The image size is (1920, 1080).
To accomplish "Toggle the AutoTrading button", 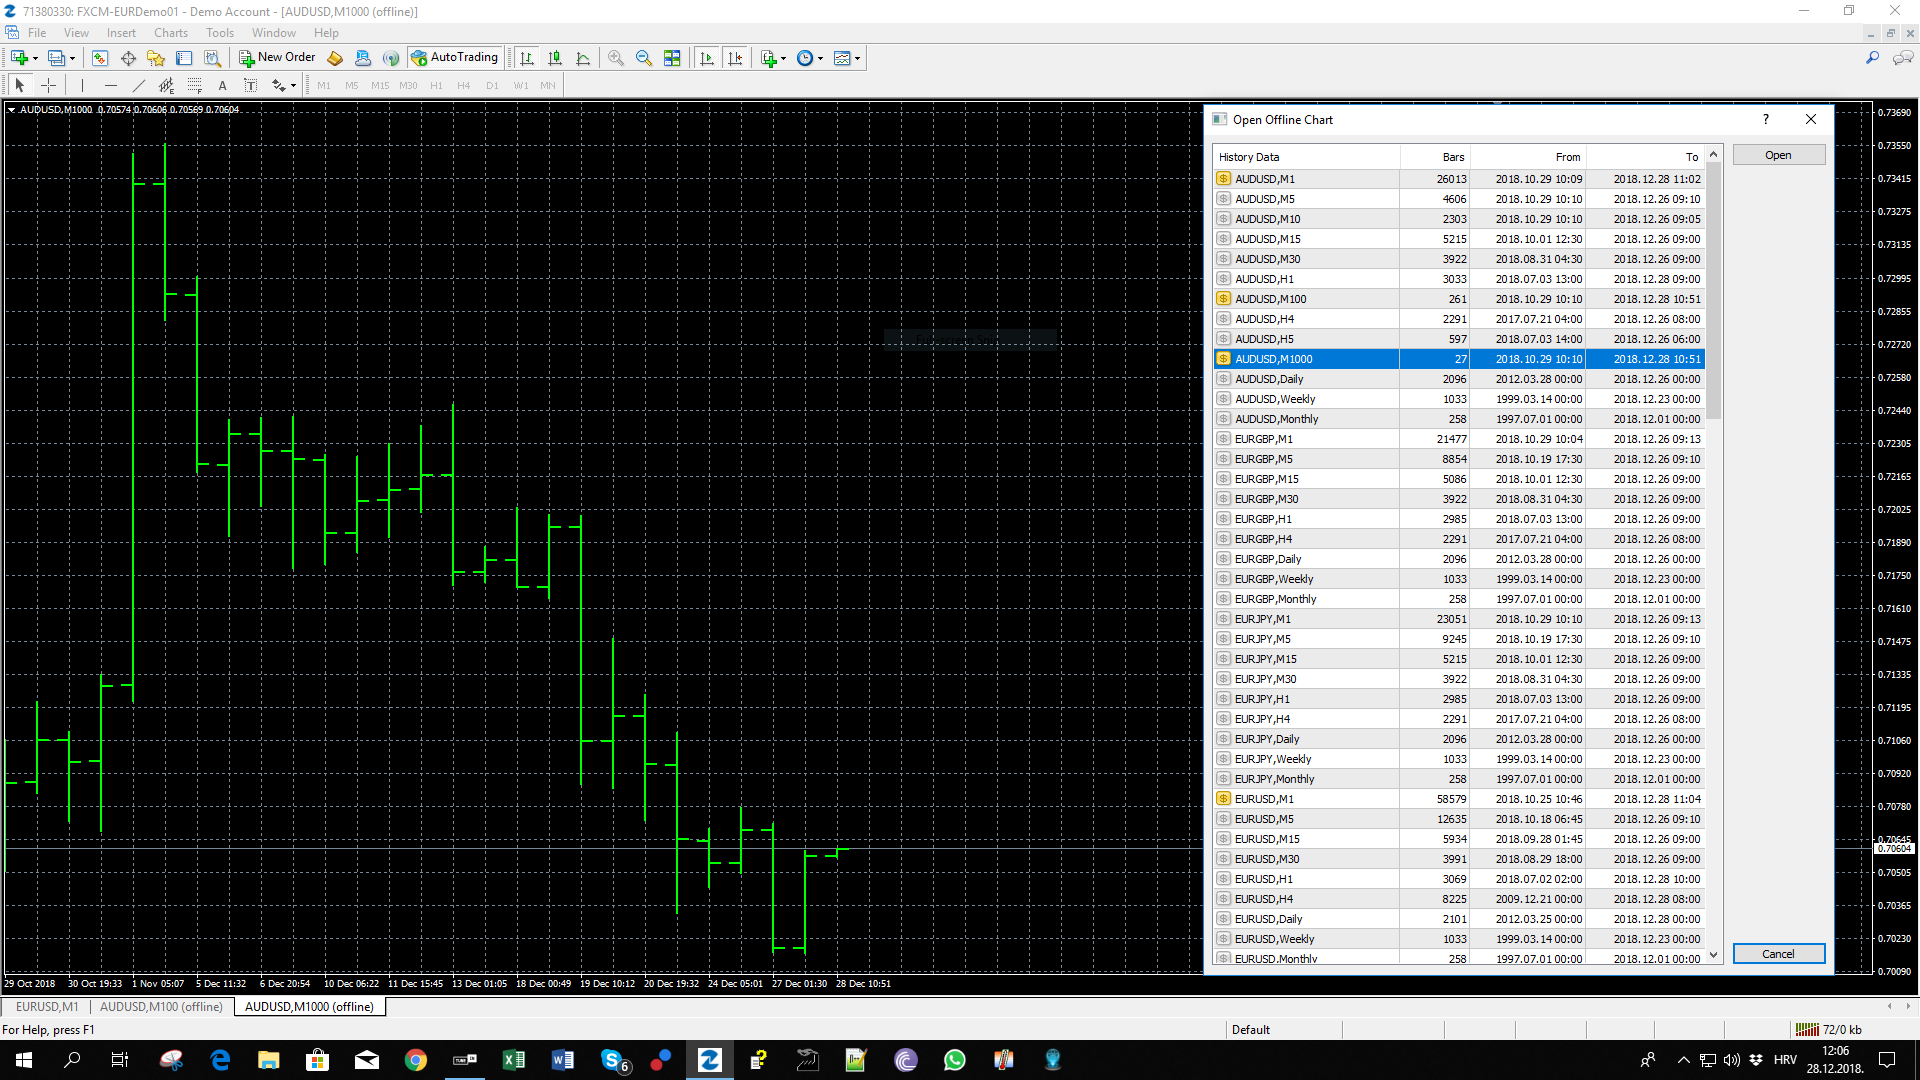I will click(x=454, y=58).
